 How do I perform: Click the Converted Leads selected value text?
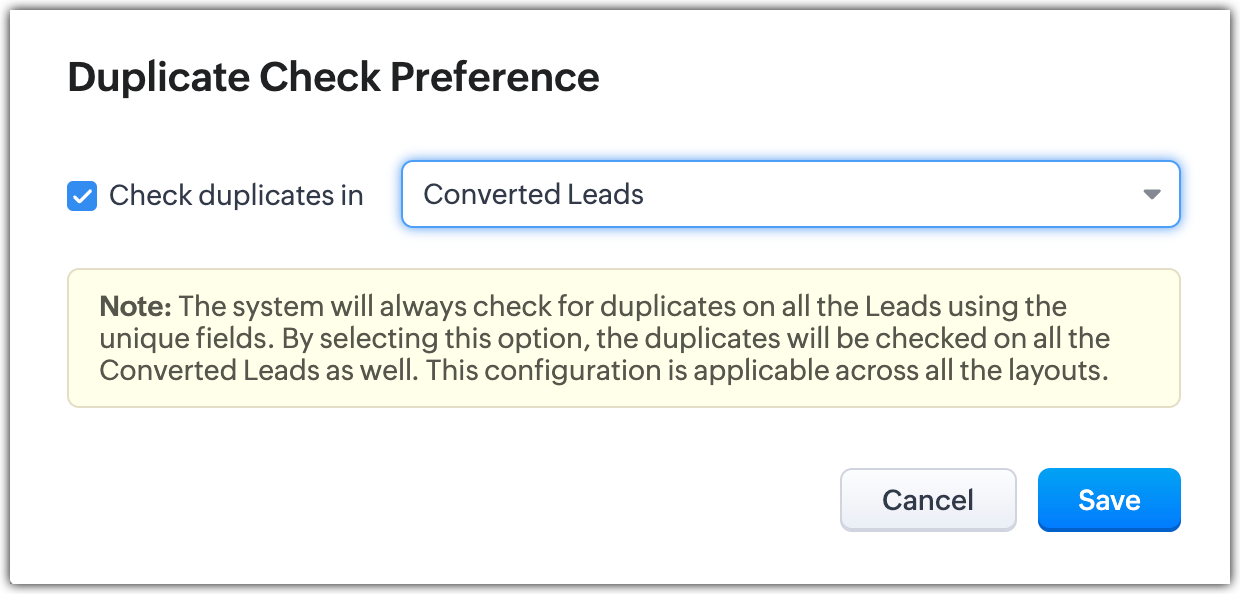(x=533, y=194)
